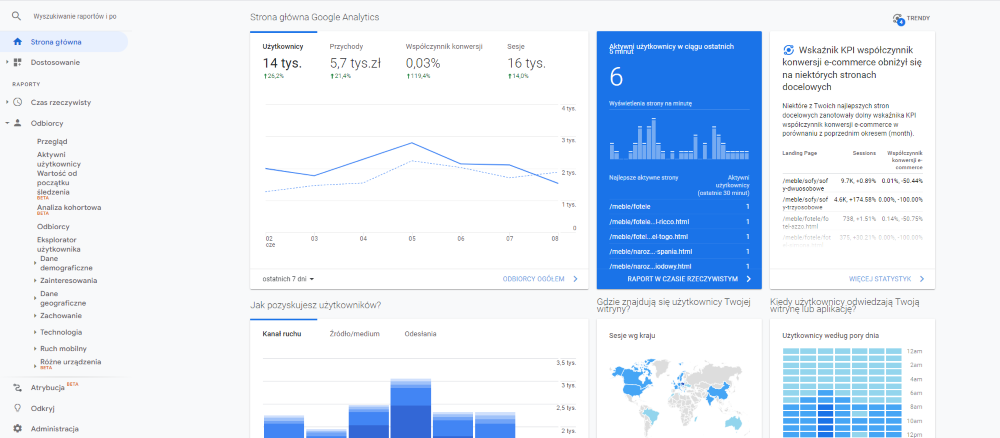1000x438 pixels.
Task: Expand Zainteresowania submenu
Action: pos(35,281)
